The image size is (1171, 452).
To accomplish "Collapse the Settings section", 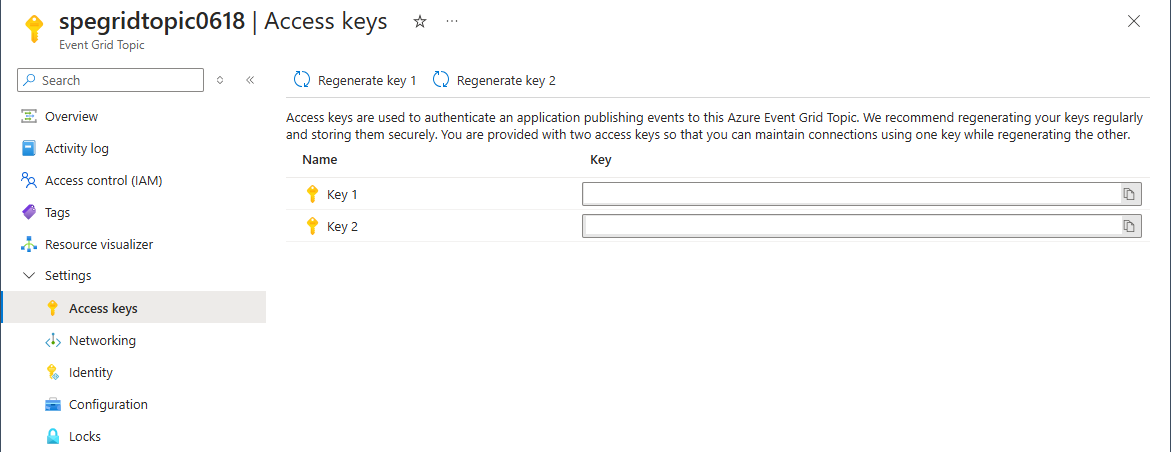I will 29,276.
